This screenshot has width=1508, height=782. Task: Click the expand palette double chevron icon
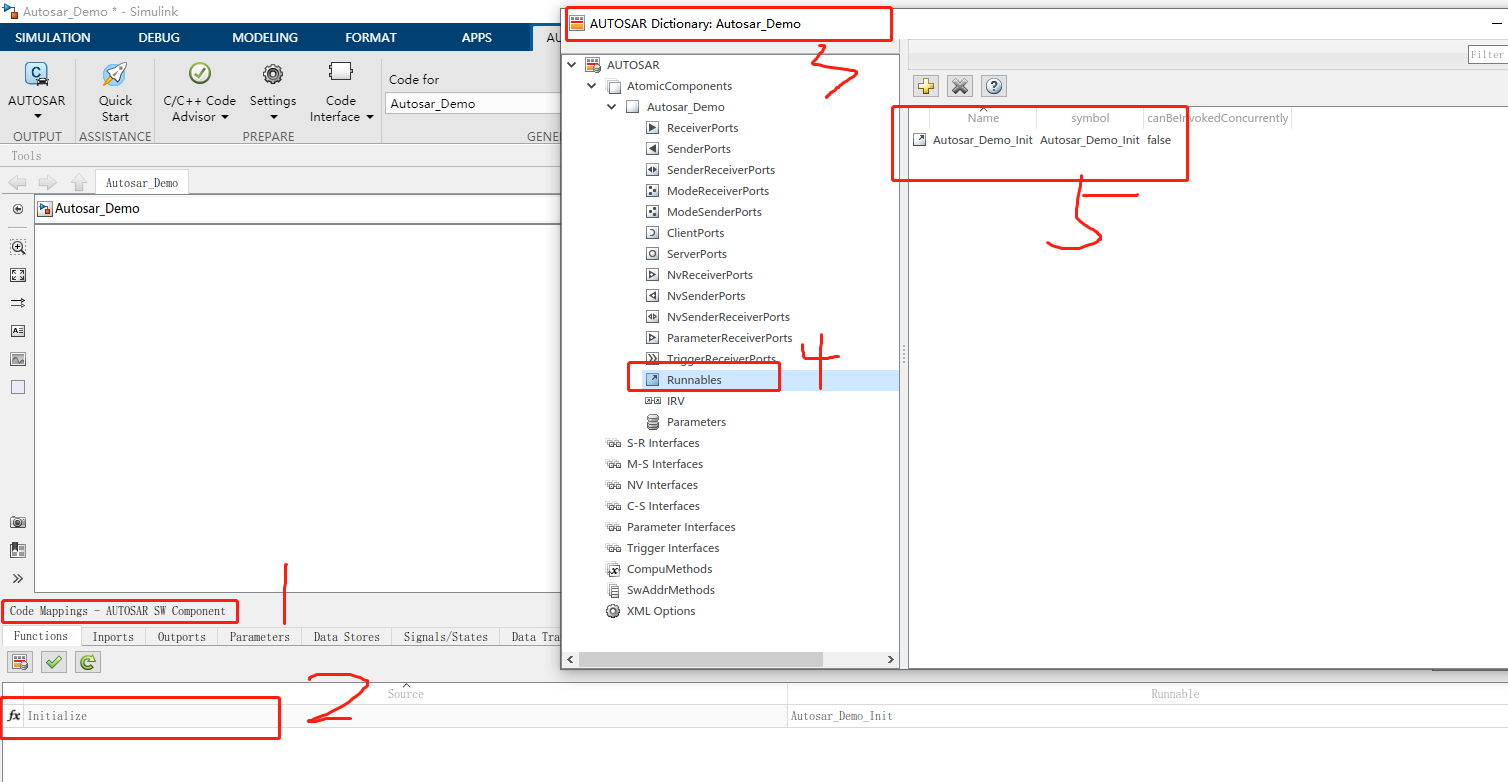pos(18,578)
